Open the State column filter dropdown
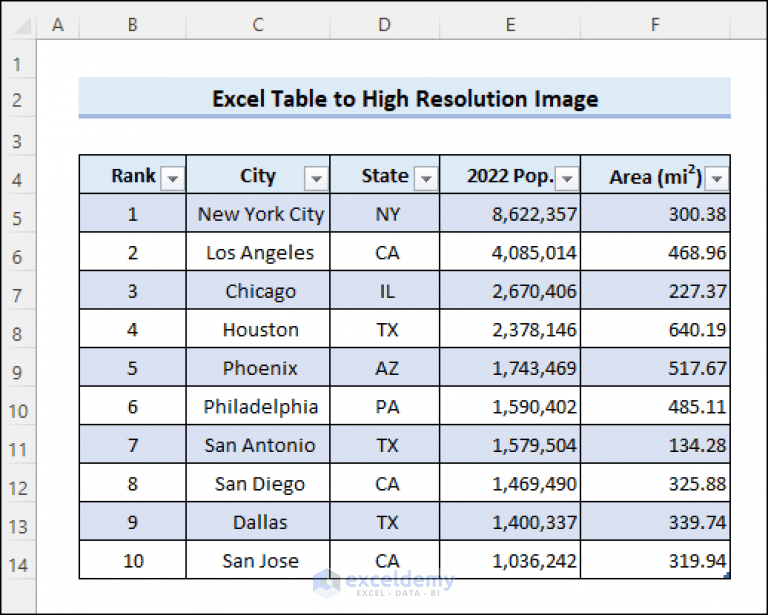 [x=426, y=179]
